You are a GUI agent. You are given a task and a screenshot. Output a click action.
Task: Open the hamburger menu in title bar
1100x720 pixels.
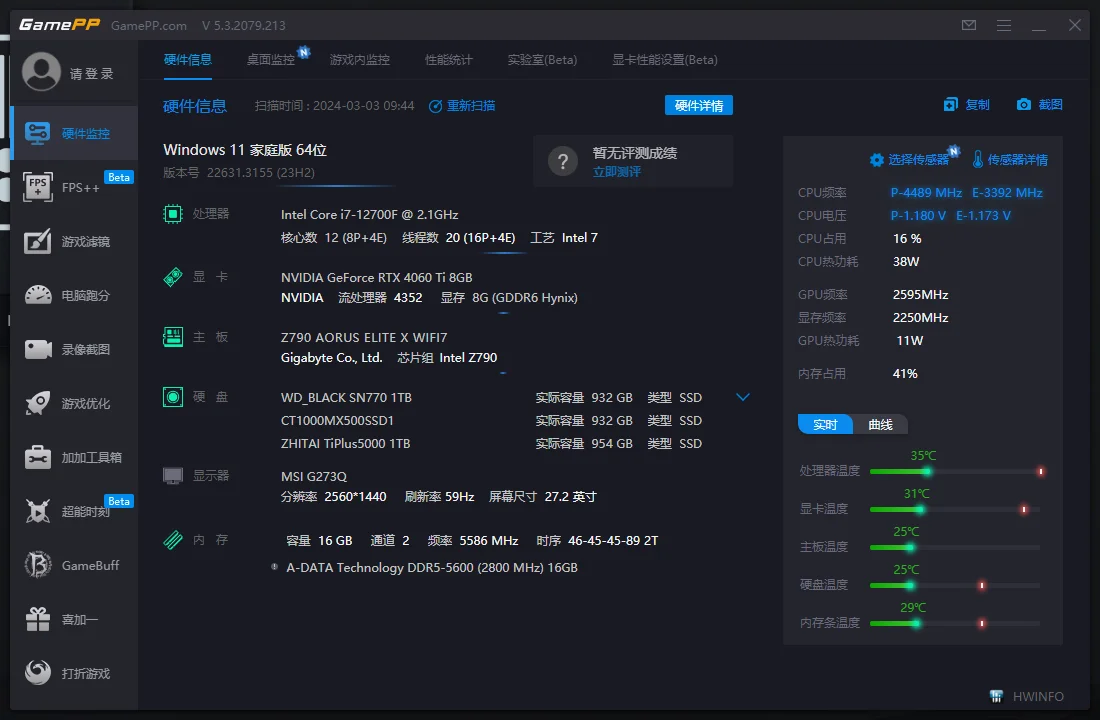coord(1004,25)
